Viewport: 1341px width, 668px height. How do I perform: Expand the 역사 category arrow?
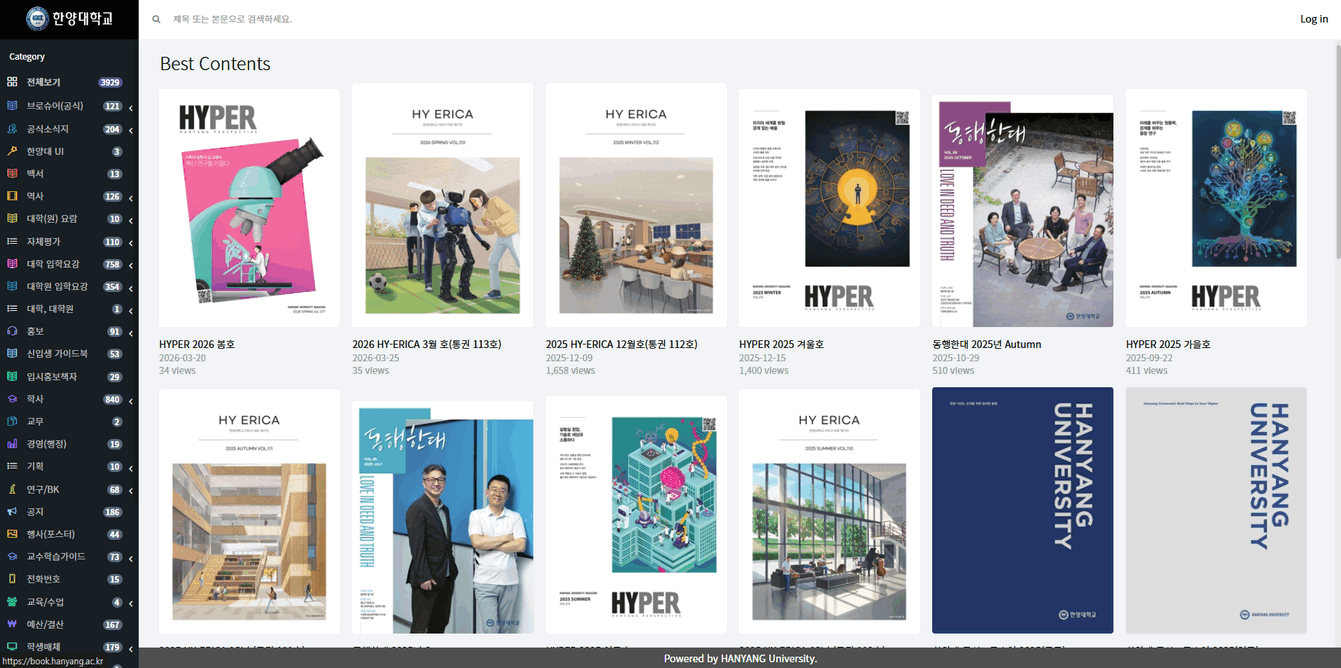[x=131, y=197]
